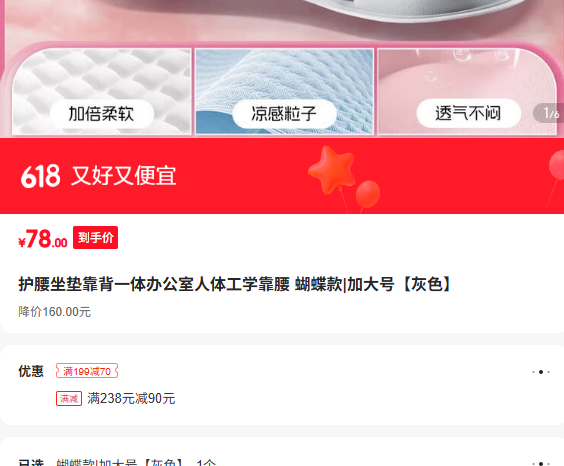Open the 加倍柔软 feature thumbnail
564x466 pixels.
click(101, 92)
